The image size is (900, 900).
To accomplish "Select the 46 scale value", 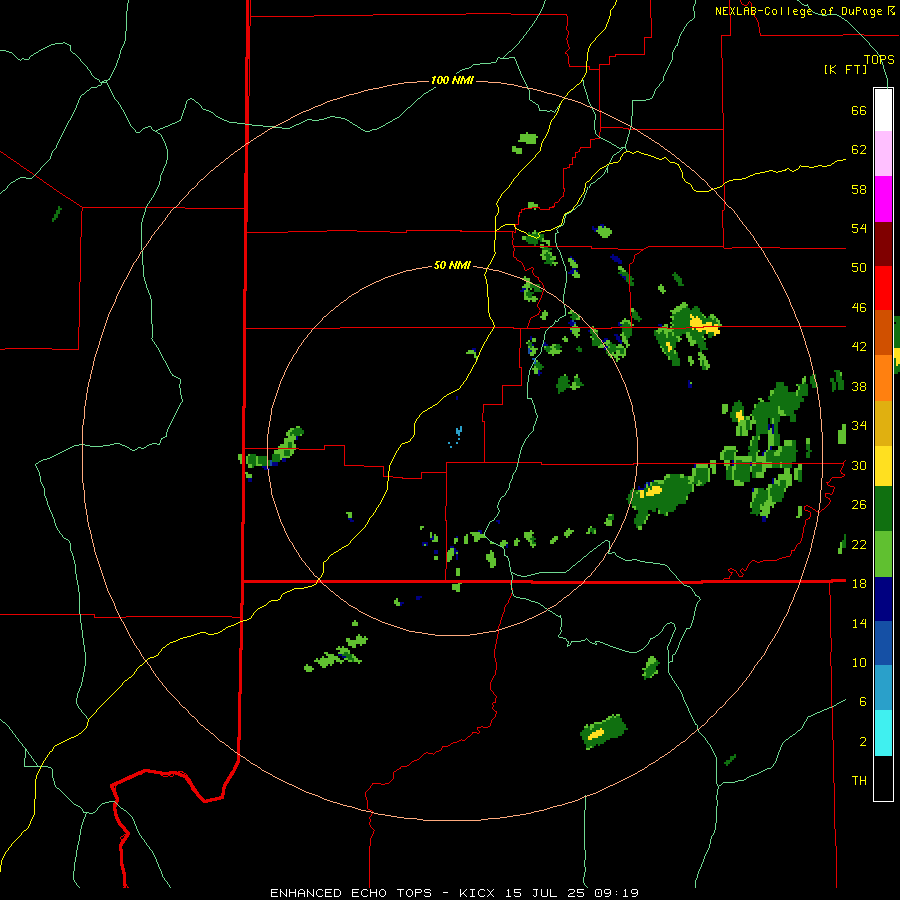I will click(859, 308).
